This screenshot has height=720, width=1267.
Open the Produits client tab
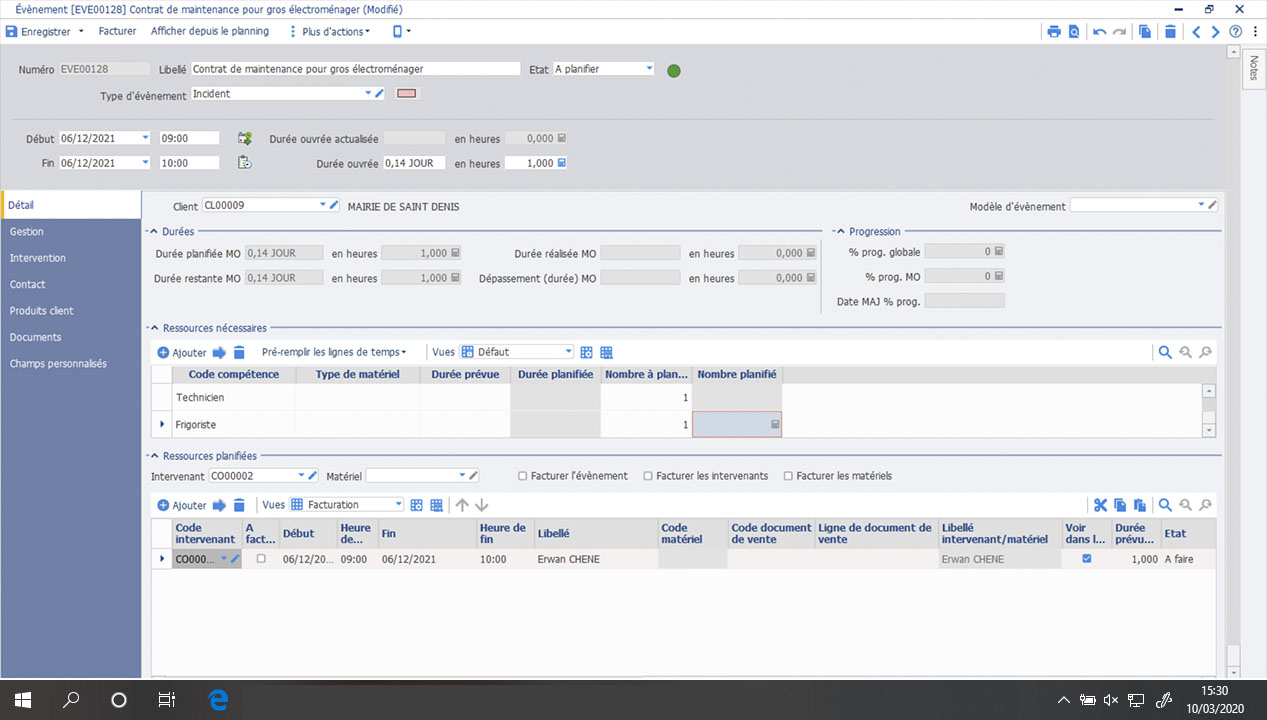(x=71, y=311)
